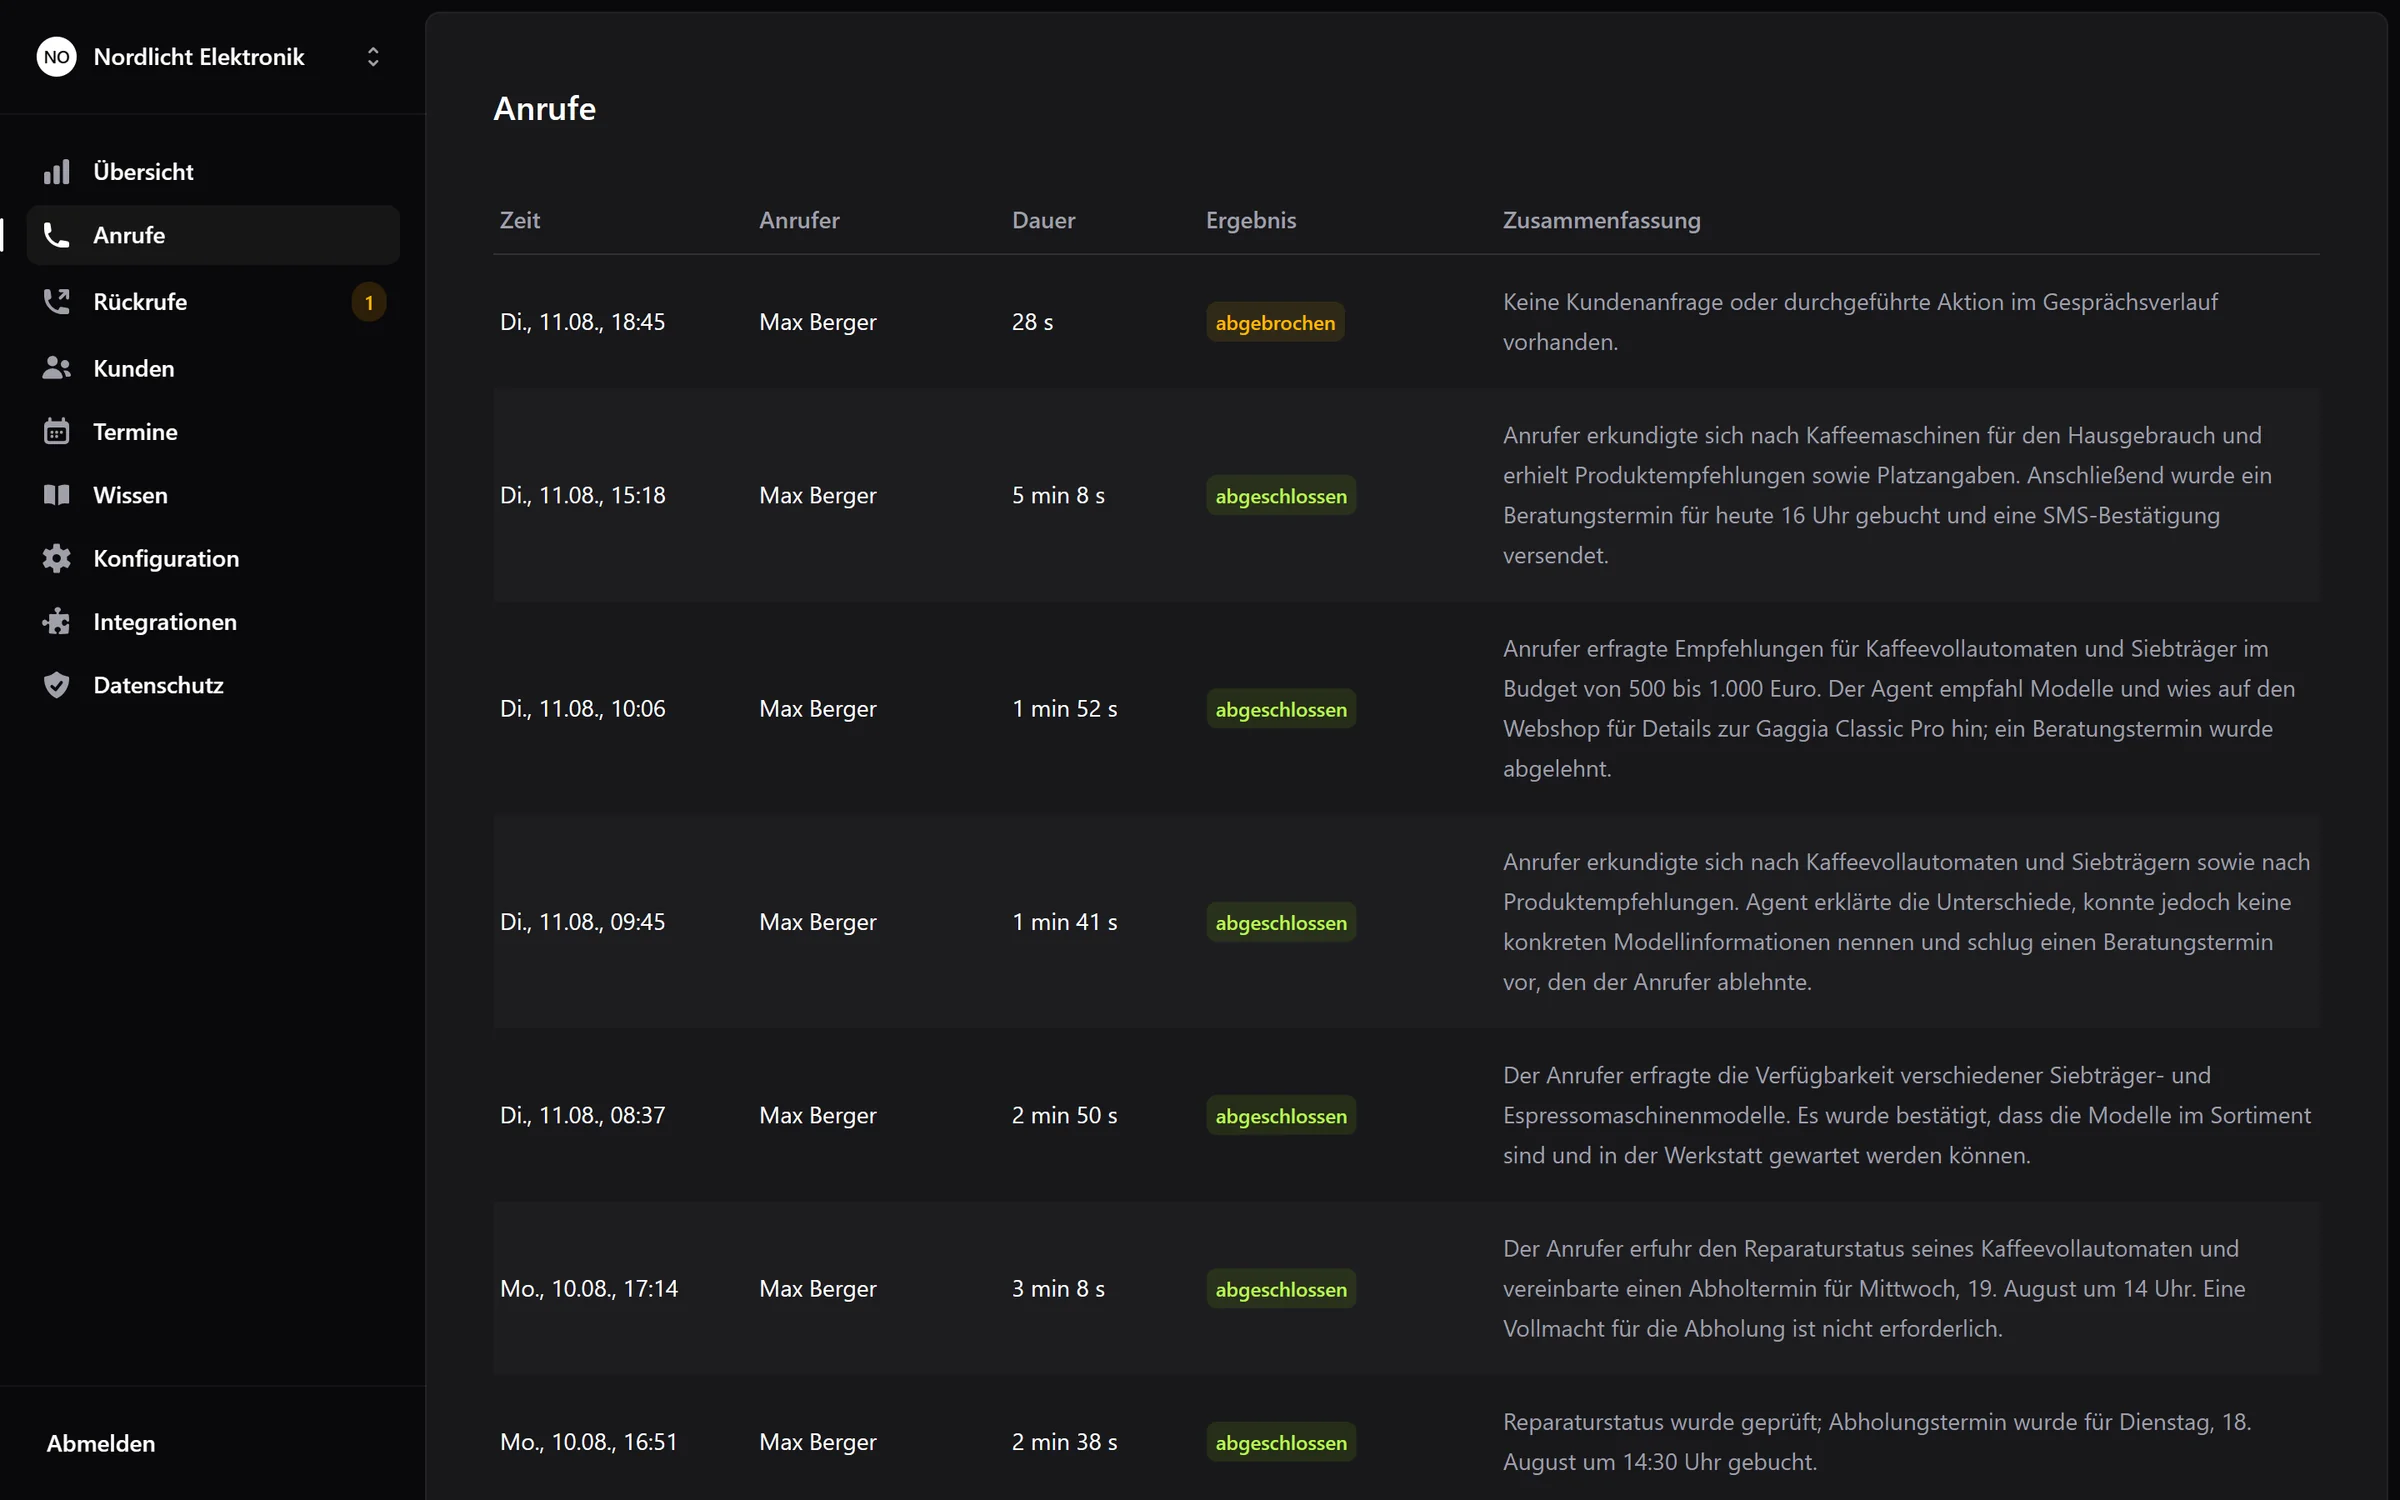The image size is (2400, 1500).
Task: Click the summary about Vollmacht für die Abholung
Action: coord(1874,1288)
